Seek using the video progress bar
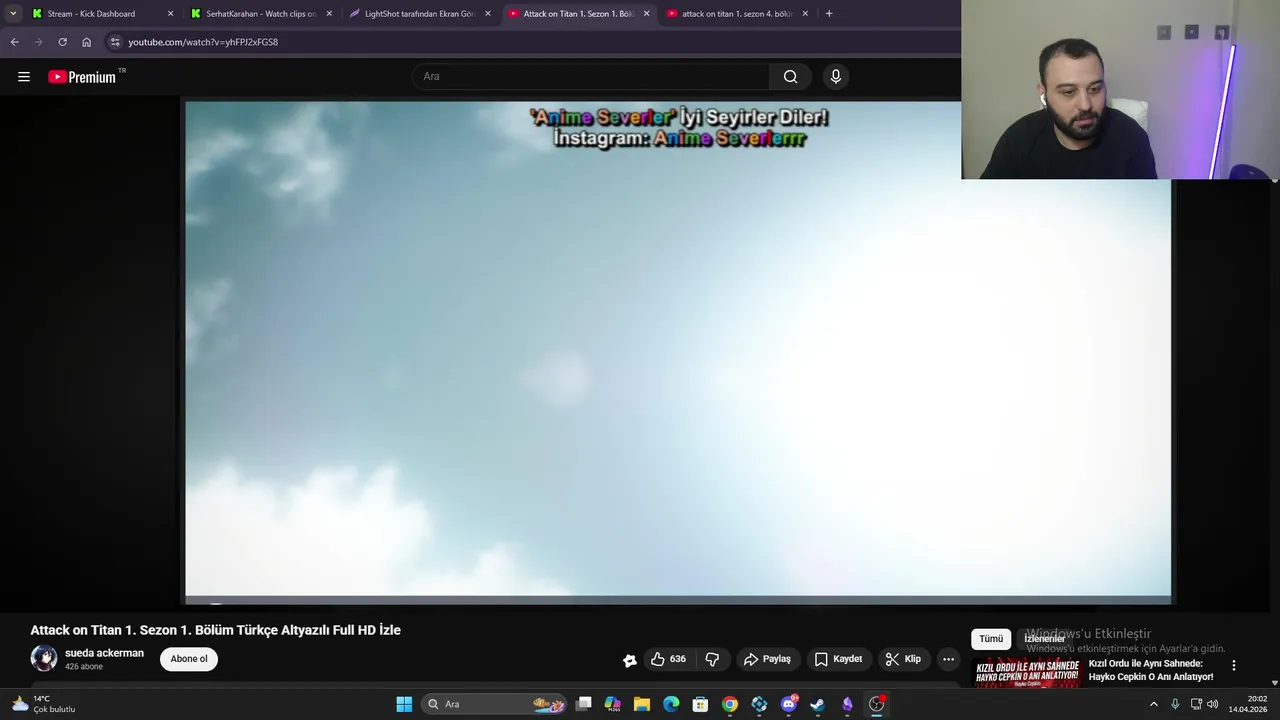Screen dimensions: 1280x720 coord(677,601)
